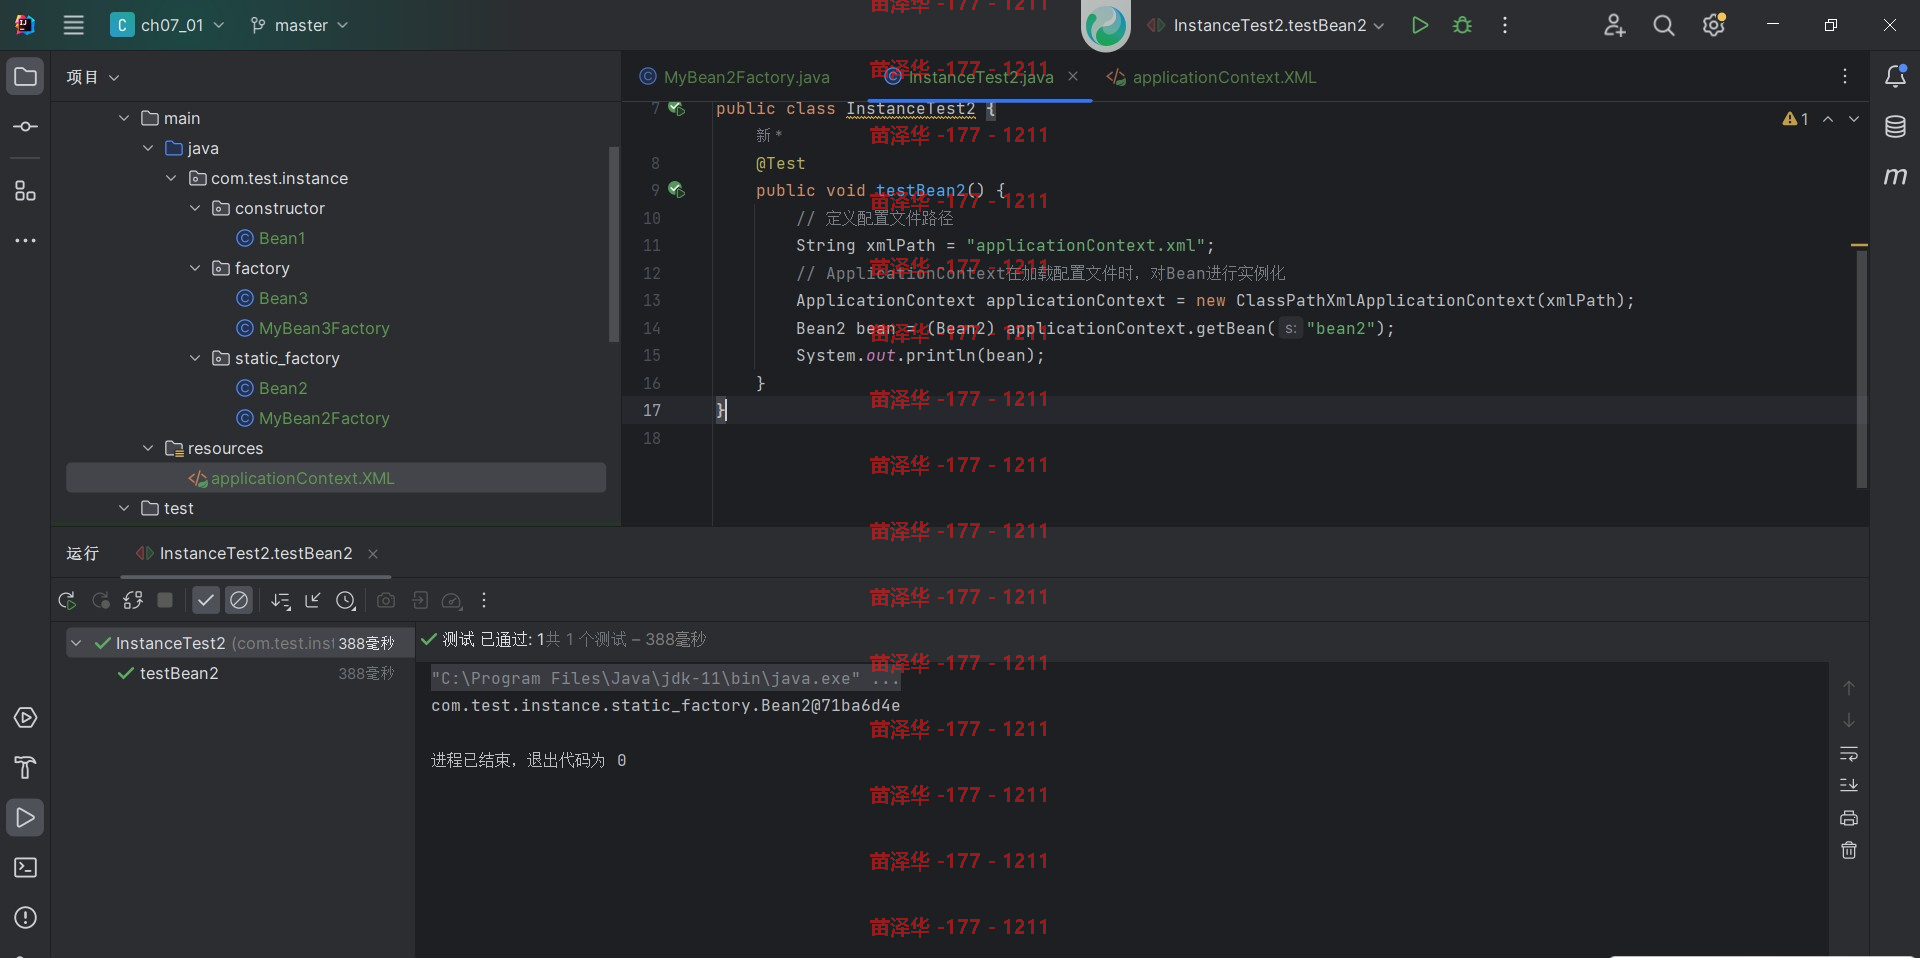
Task: Open the Structure tool window
Action: point(26,190)
